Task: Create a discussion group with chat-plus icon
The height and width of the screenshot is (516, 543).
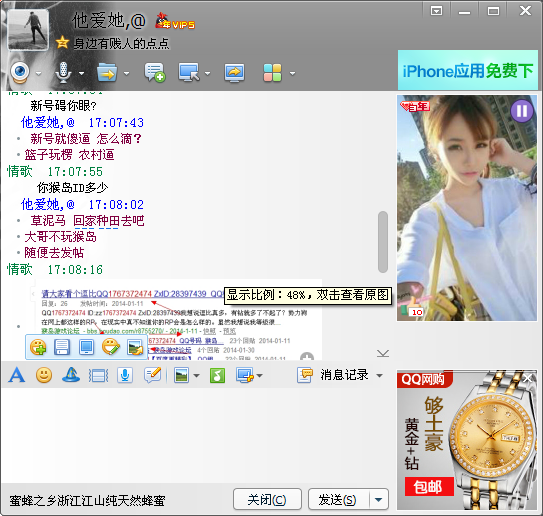Action: pyautogui.click(x=154, y=72)
